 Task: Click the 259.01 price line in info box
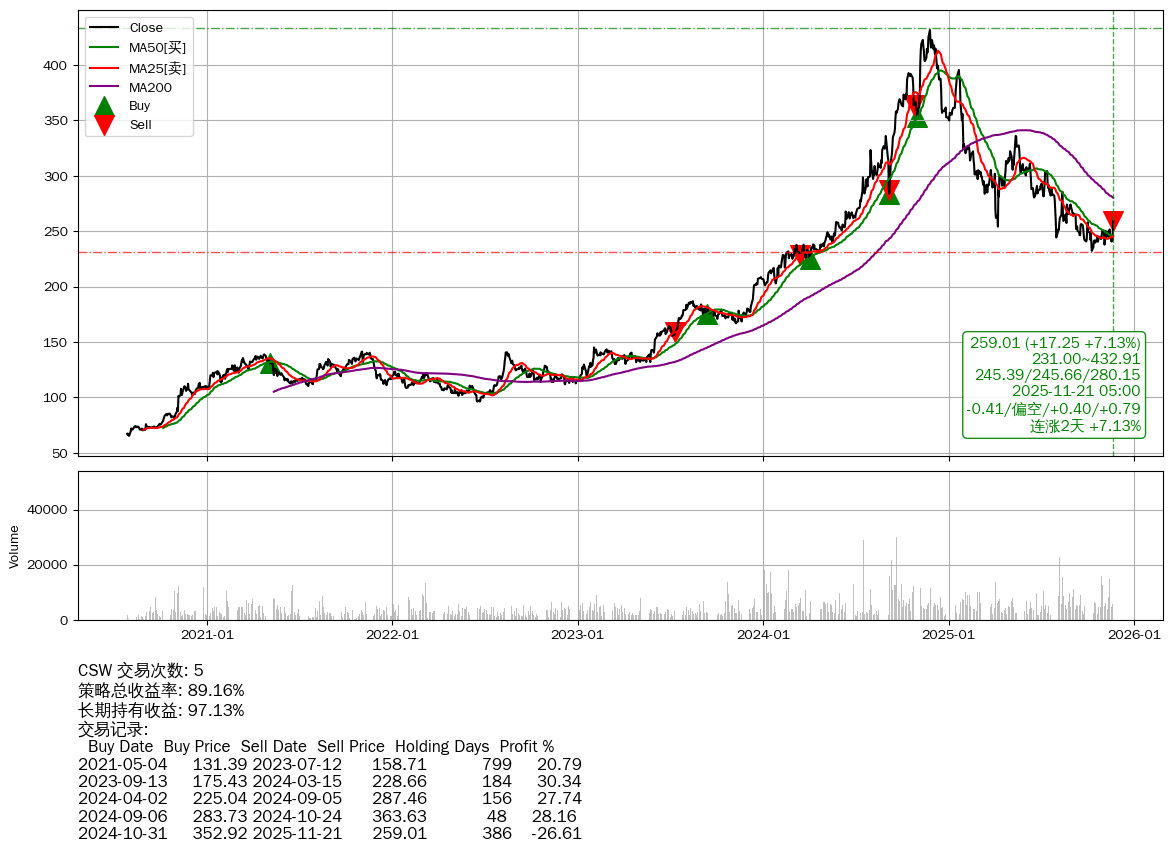(x=1054, y=343)
